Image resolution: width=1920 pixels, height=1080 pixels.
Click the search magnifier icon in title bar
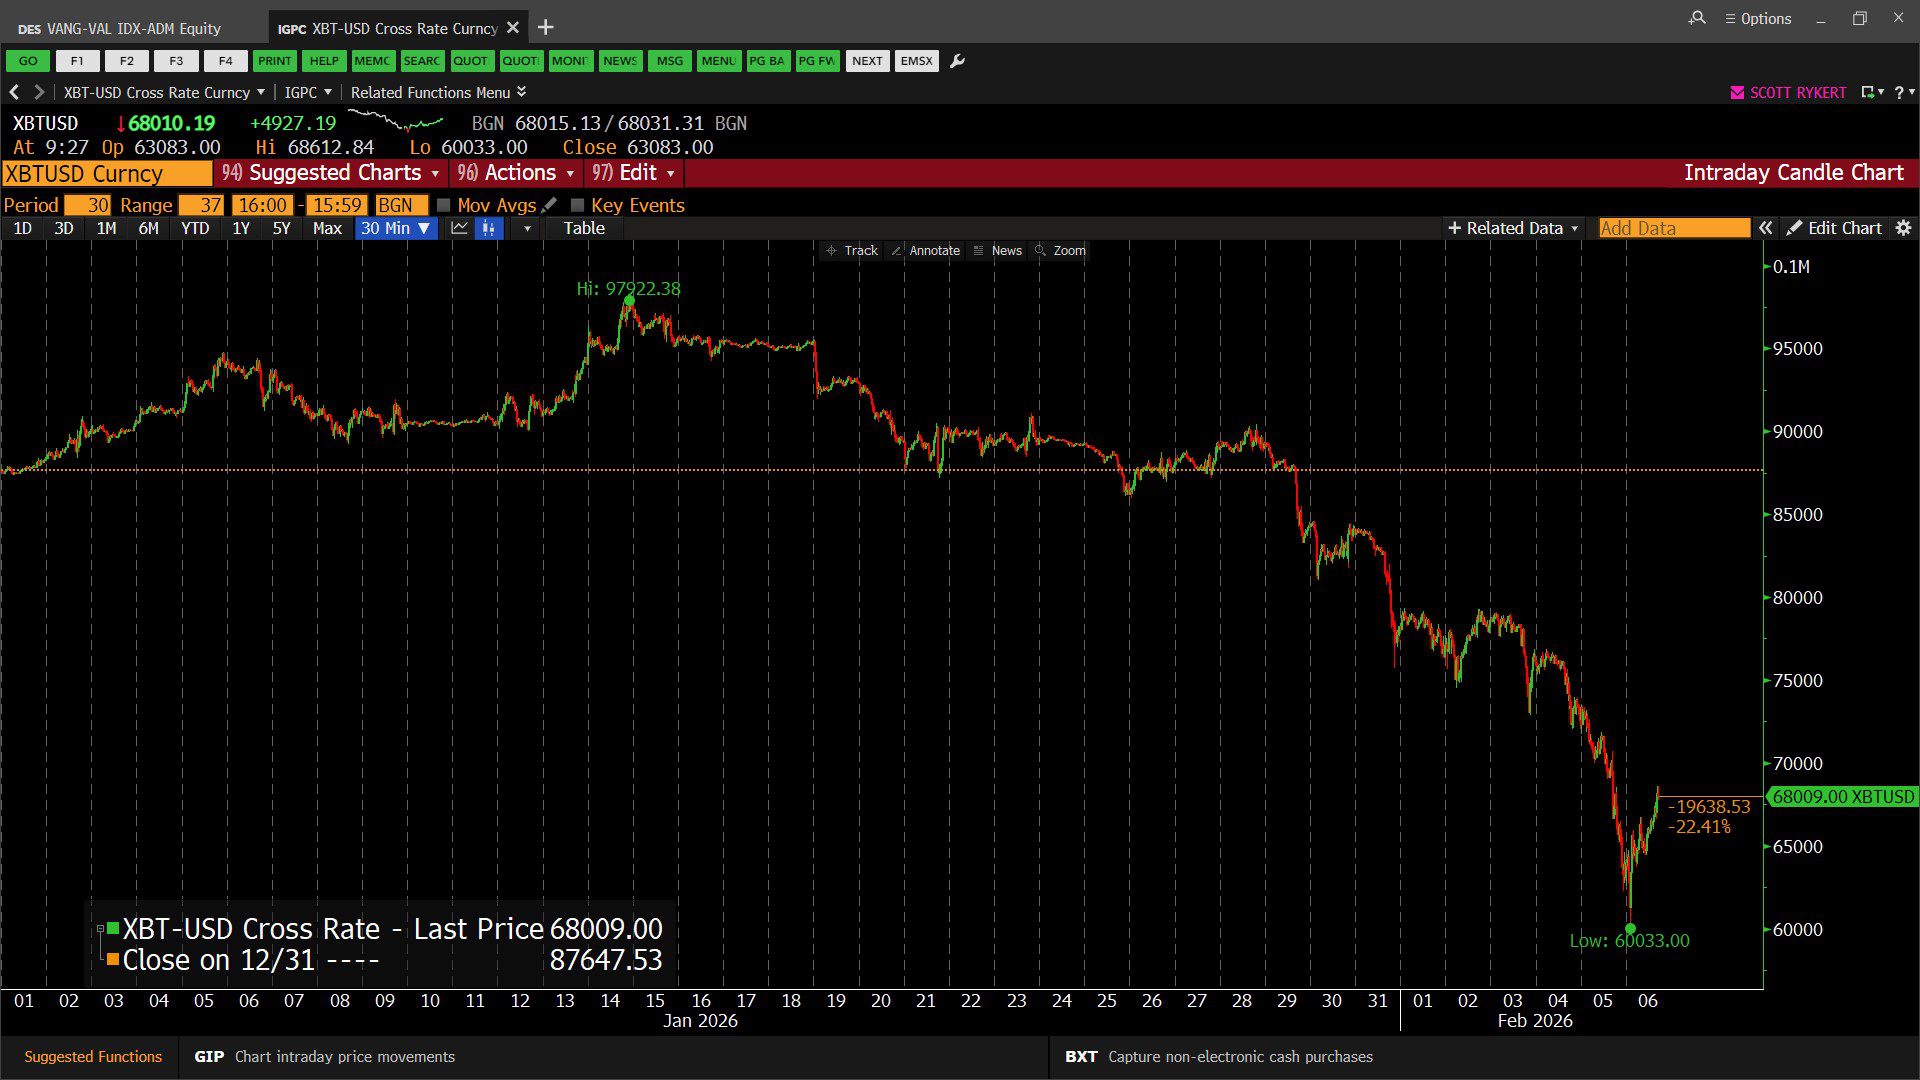click(x=1697, y=18)
